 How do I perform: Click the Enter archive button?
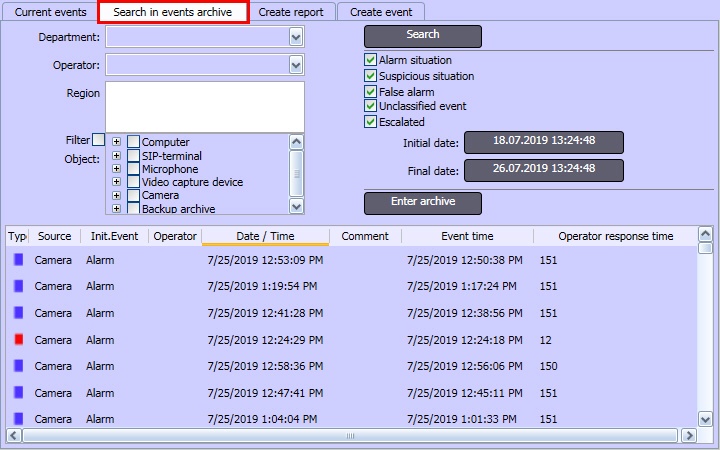(x=423, y=203)
